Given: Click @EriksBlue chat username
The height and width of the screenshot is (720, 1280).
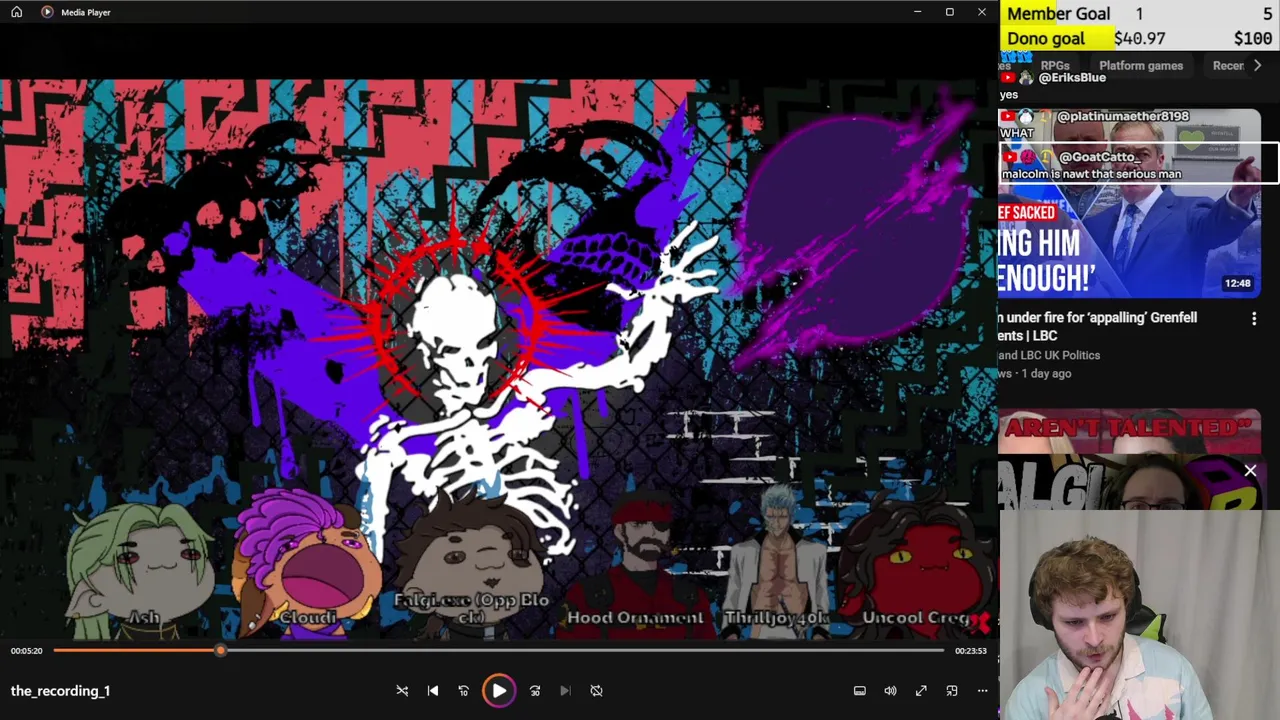Looking at the screenshot, I should point(1072,78).
